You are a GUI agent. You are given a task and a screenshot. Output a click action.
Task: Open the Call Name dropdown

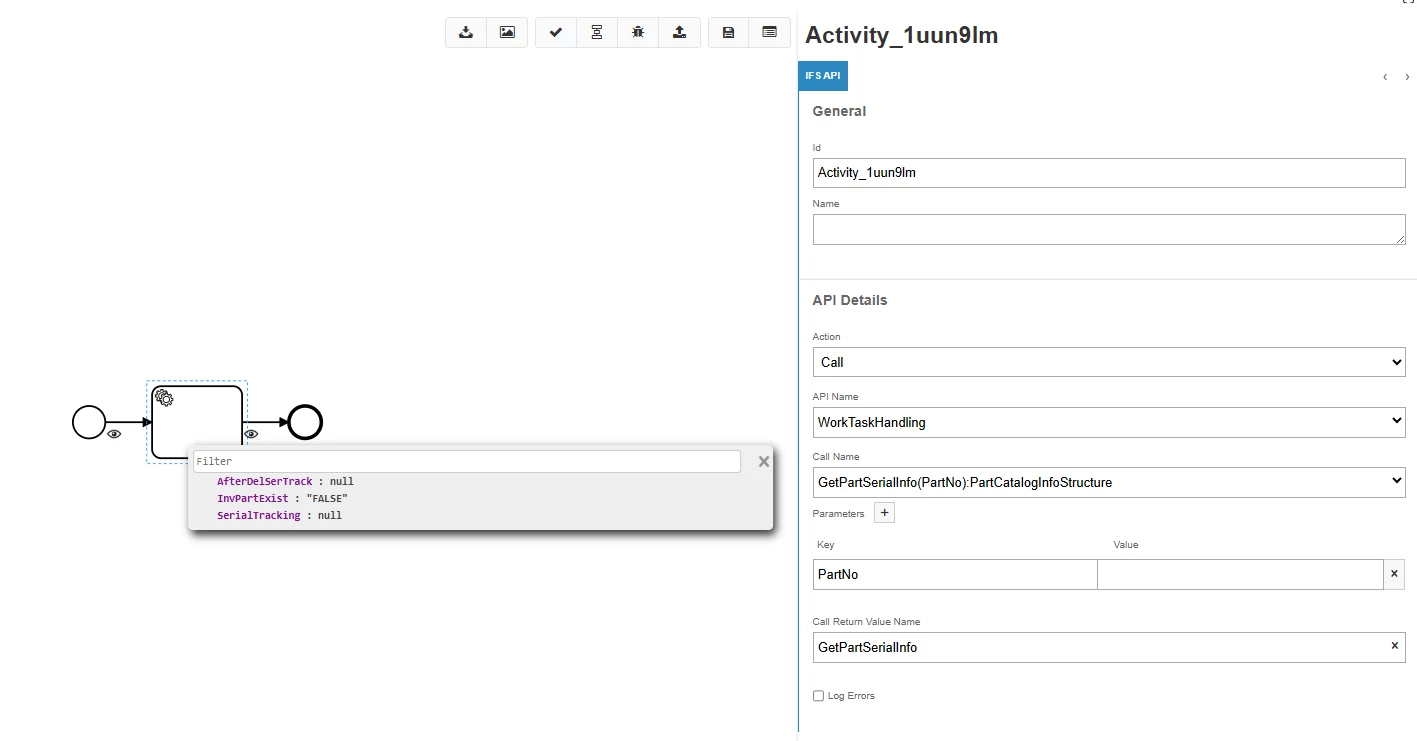coord(1109,482)
